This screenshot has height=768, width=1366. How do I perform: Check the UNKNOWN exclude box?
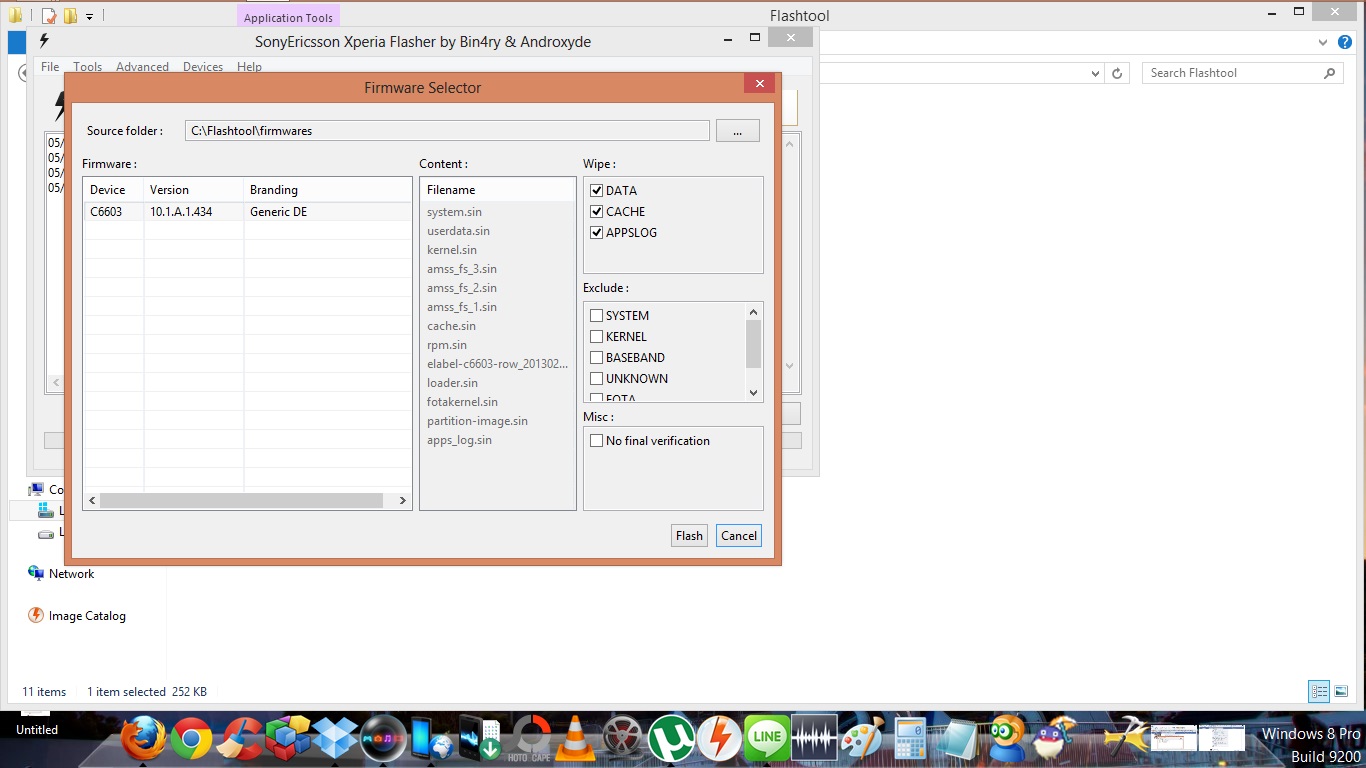(597, 378)
